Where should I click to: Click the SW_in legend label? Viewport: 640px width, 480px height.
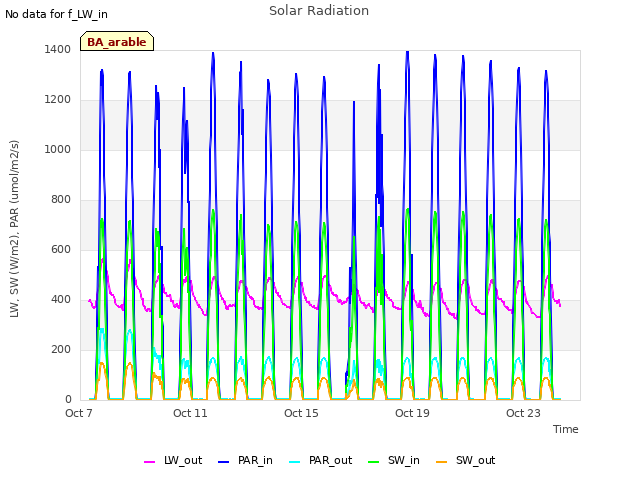click(x=404, y=460)
